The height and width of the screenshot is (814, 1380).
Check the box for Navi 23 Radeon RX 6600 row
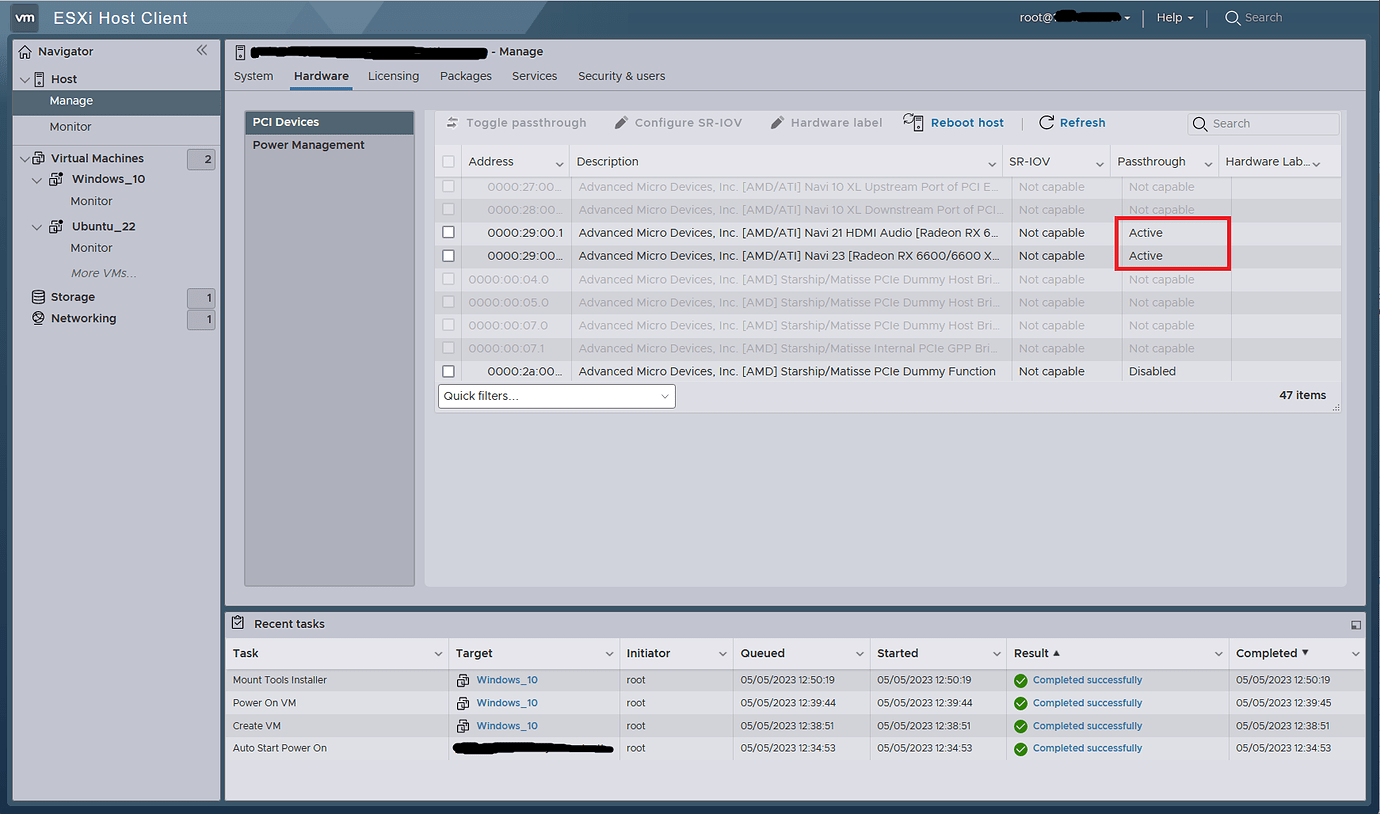coord(449,256)
